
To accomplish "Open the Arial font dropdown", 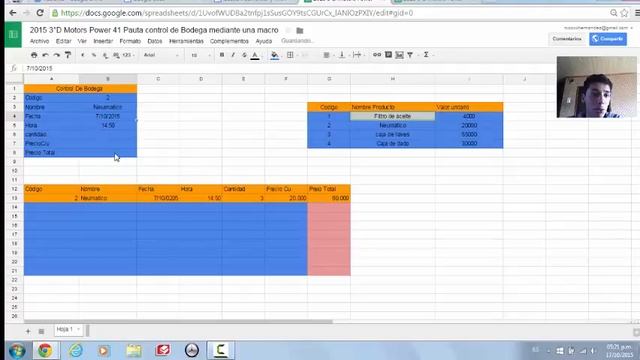I will point(161,55).
